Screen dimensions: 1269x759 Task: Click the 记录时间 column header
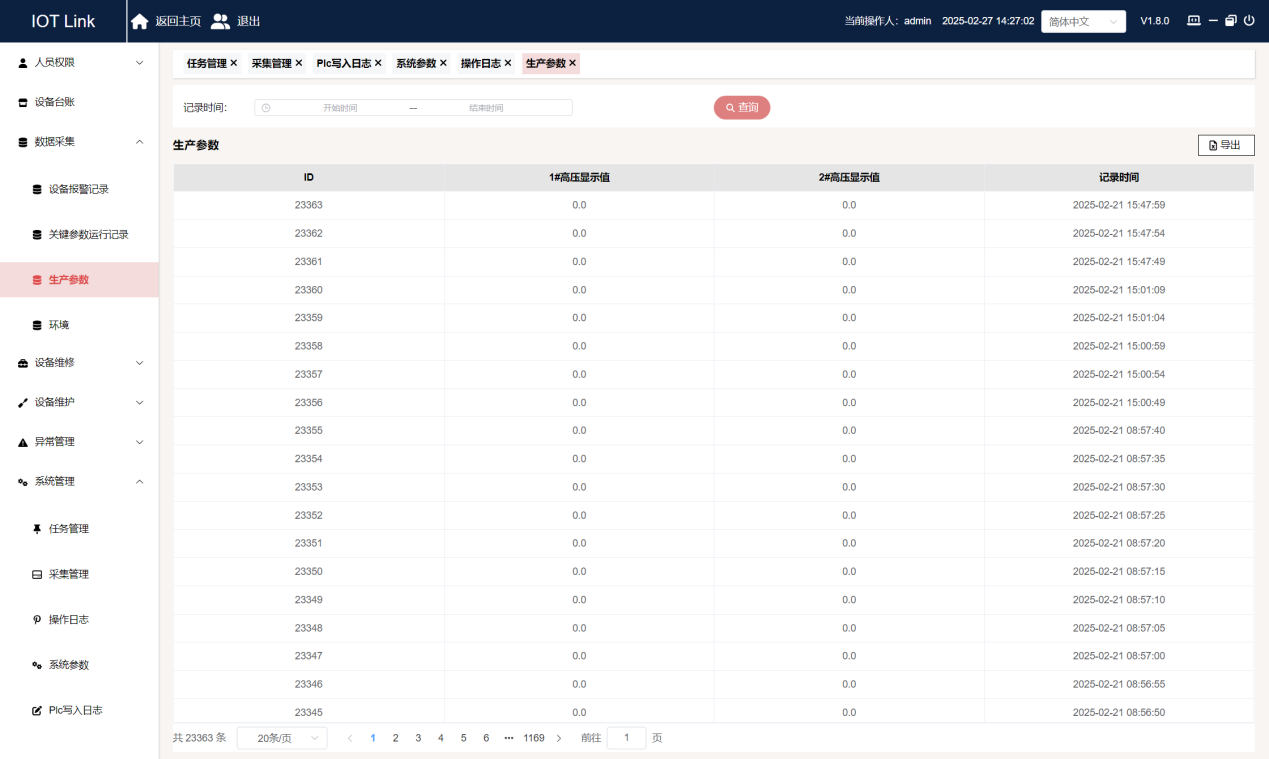tap(1119, 177)
